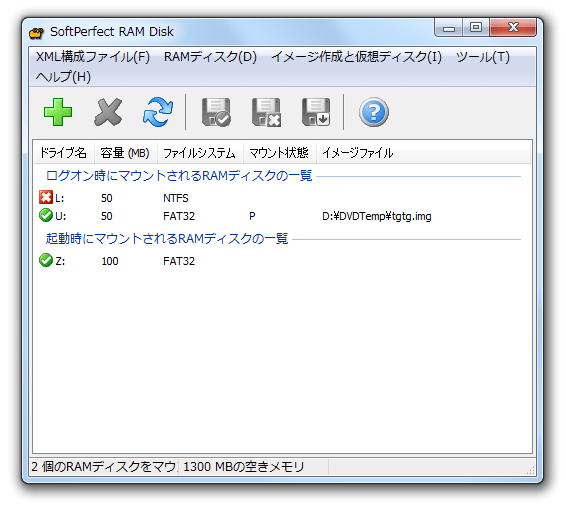566x507 pixels.
Task: Open the ツール(T) menu
Action: pos(483,57)
